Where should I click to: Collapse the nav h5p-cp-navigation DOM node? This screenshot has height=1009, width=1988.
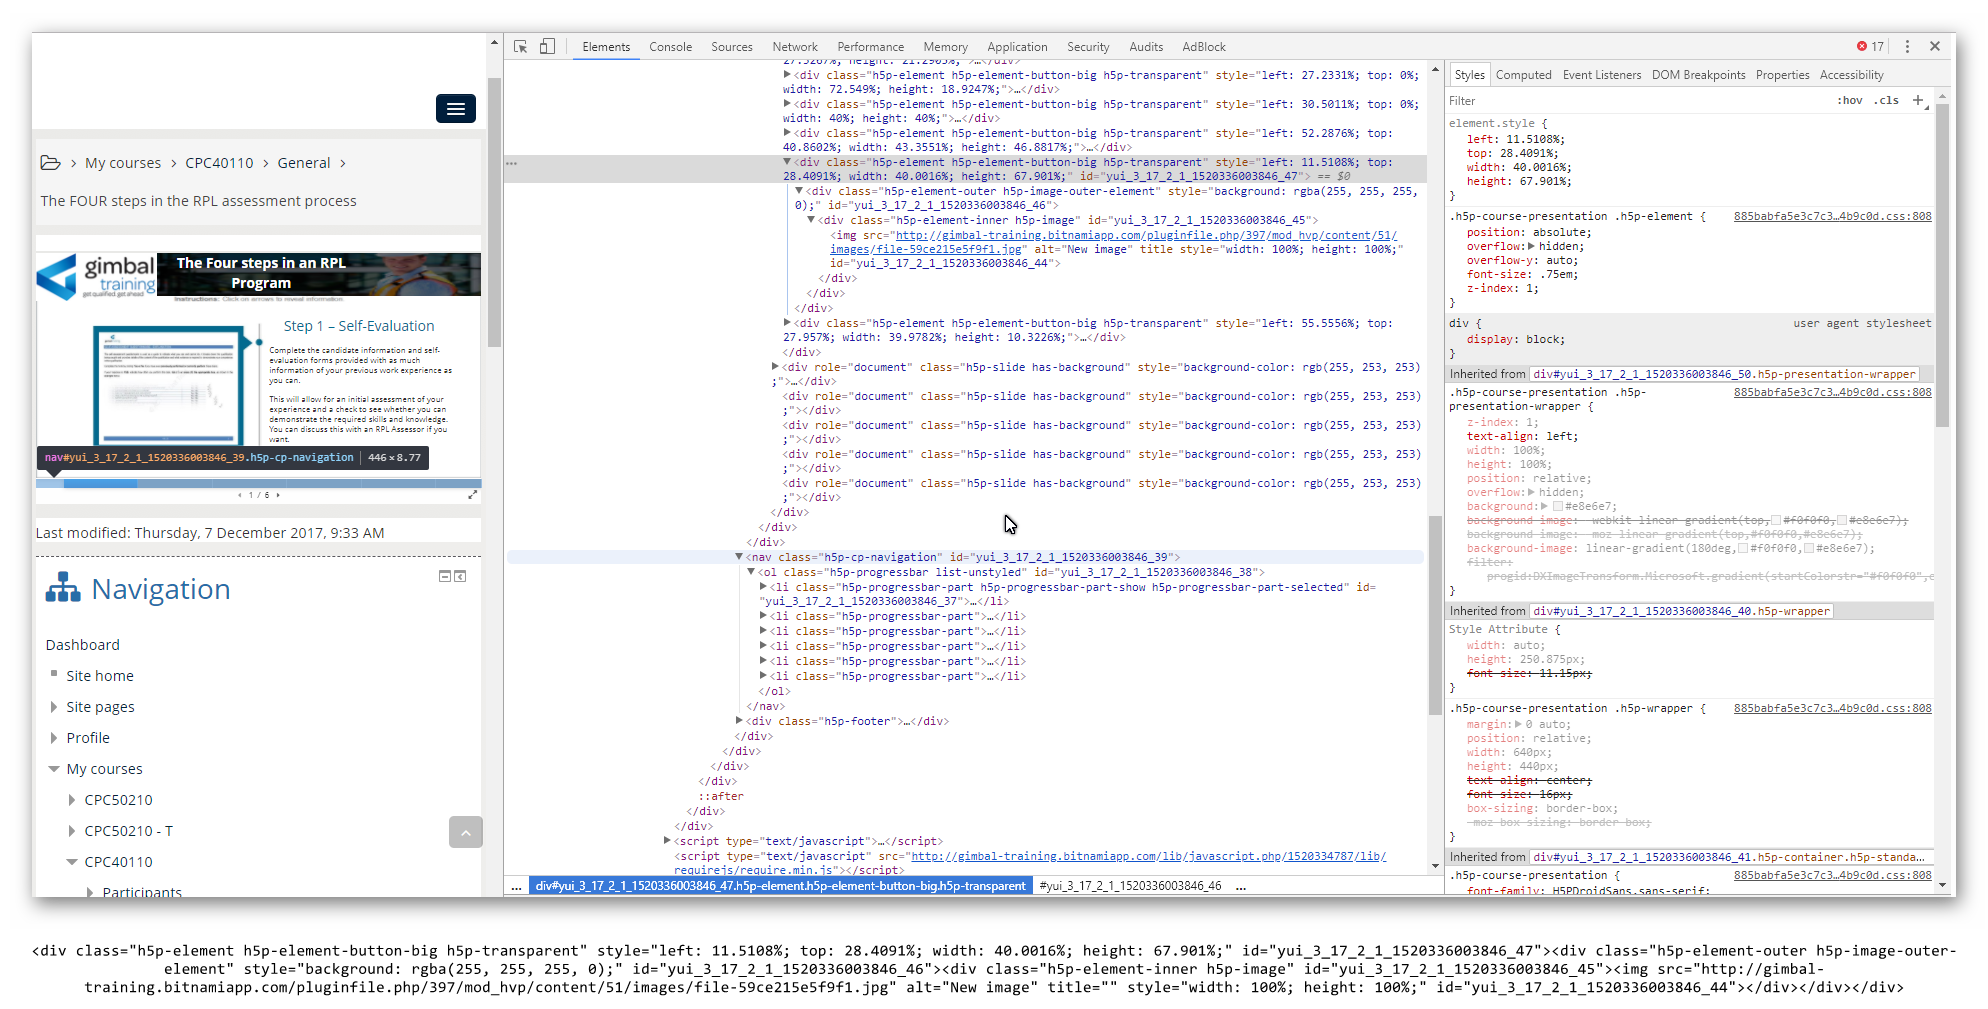[x=739, y=557]
